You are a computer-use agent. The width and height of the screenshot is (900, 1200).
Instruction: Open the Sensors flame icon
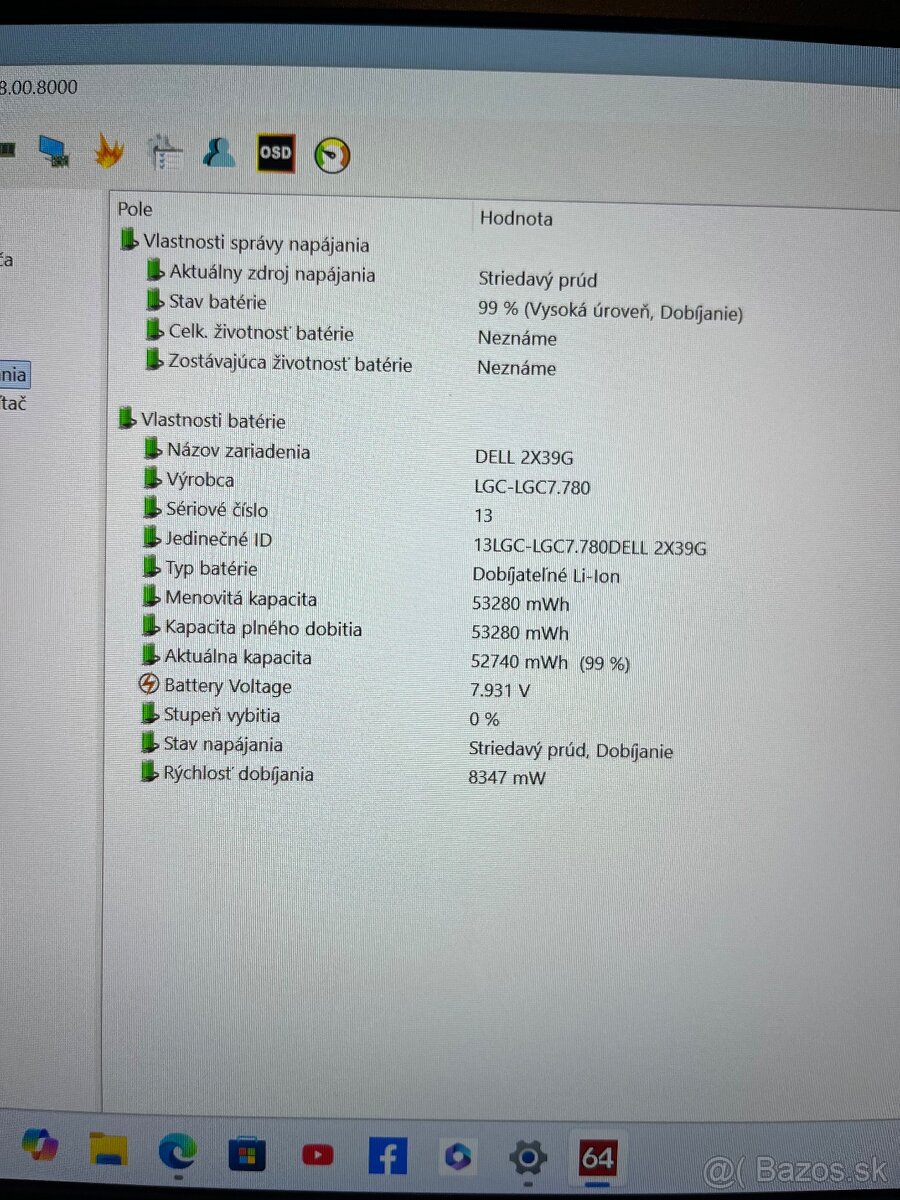pos(110,151)
